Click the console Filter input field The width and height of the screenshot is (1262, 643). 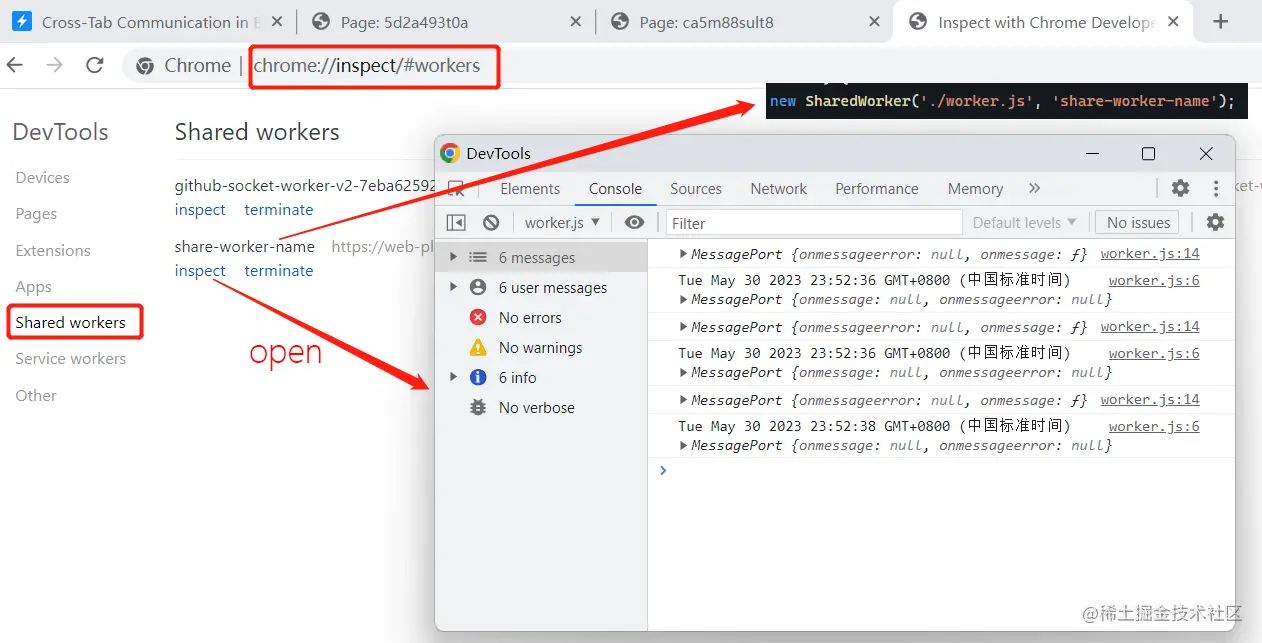click(814, 223)
